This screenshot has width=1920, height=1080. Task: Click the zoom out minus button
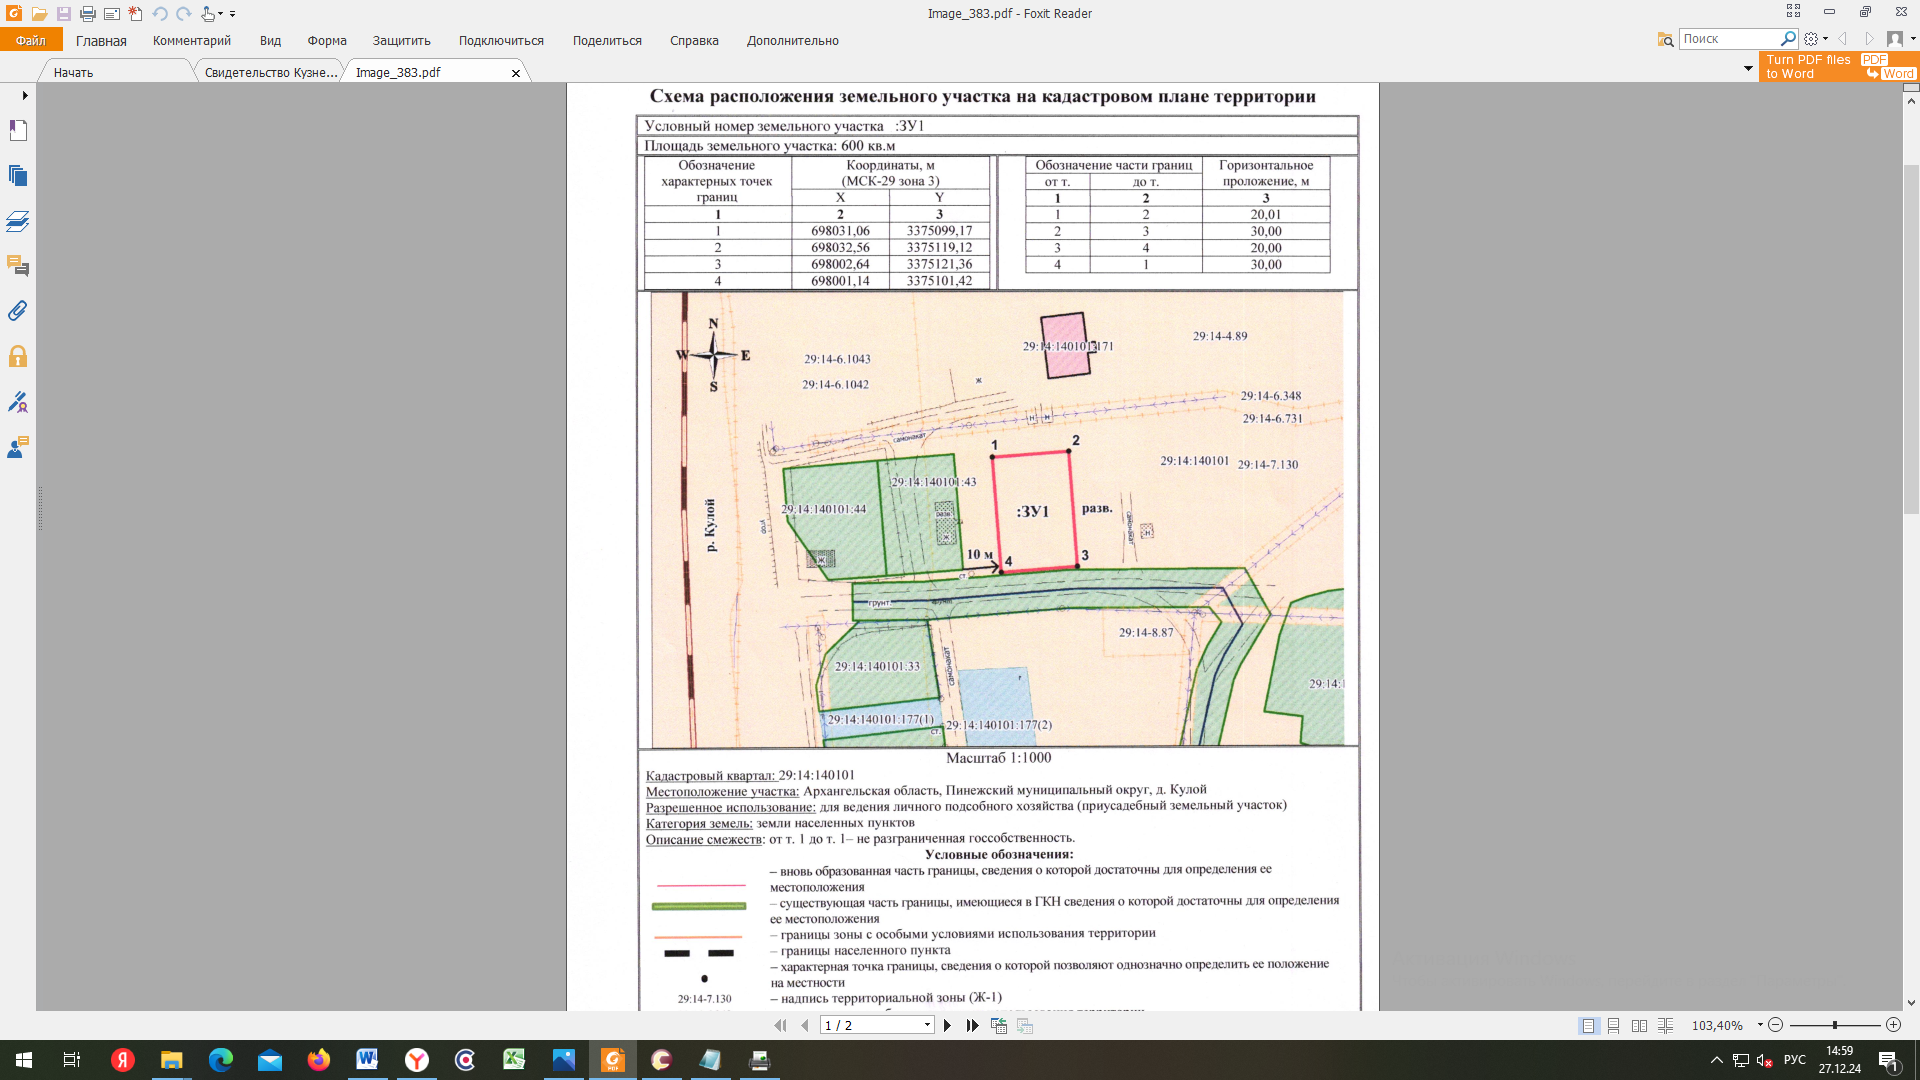click(x=1775, y=1025)
